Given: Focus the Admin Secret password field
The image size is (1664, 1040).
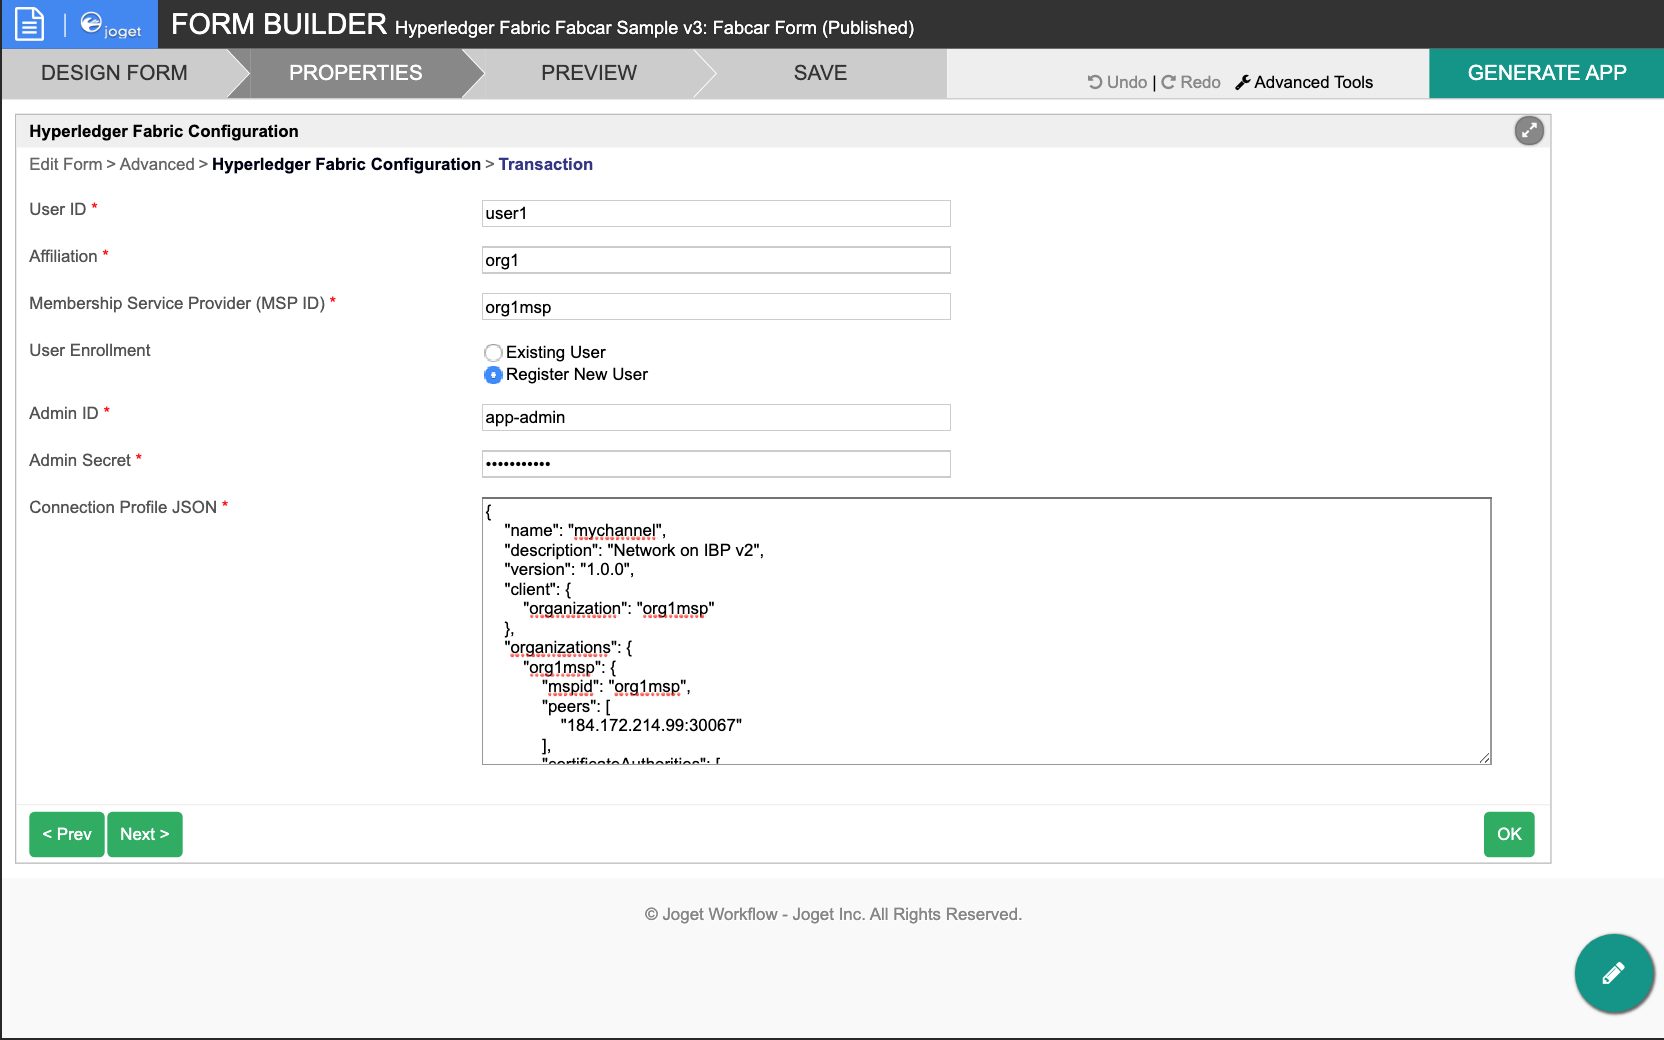Looking at the screenshot, I should click(715, 464).
